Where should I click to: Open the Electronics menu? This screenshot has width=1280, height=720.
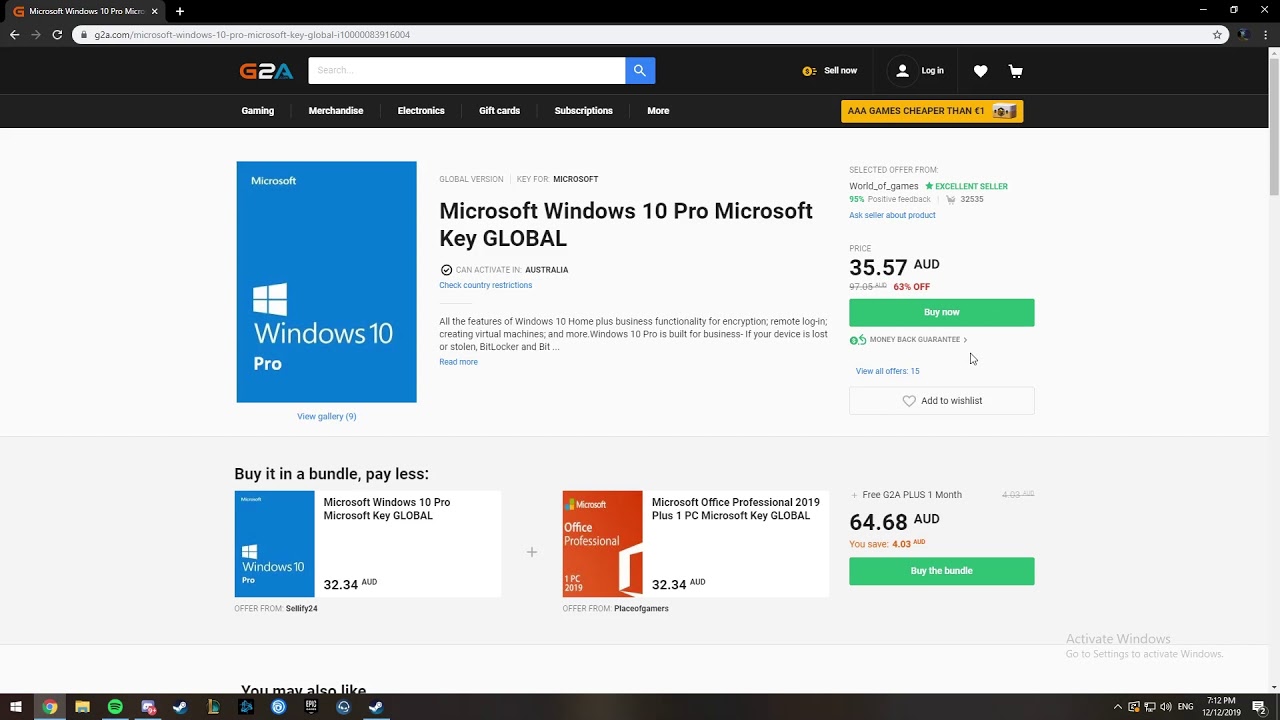421,111
